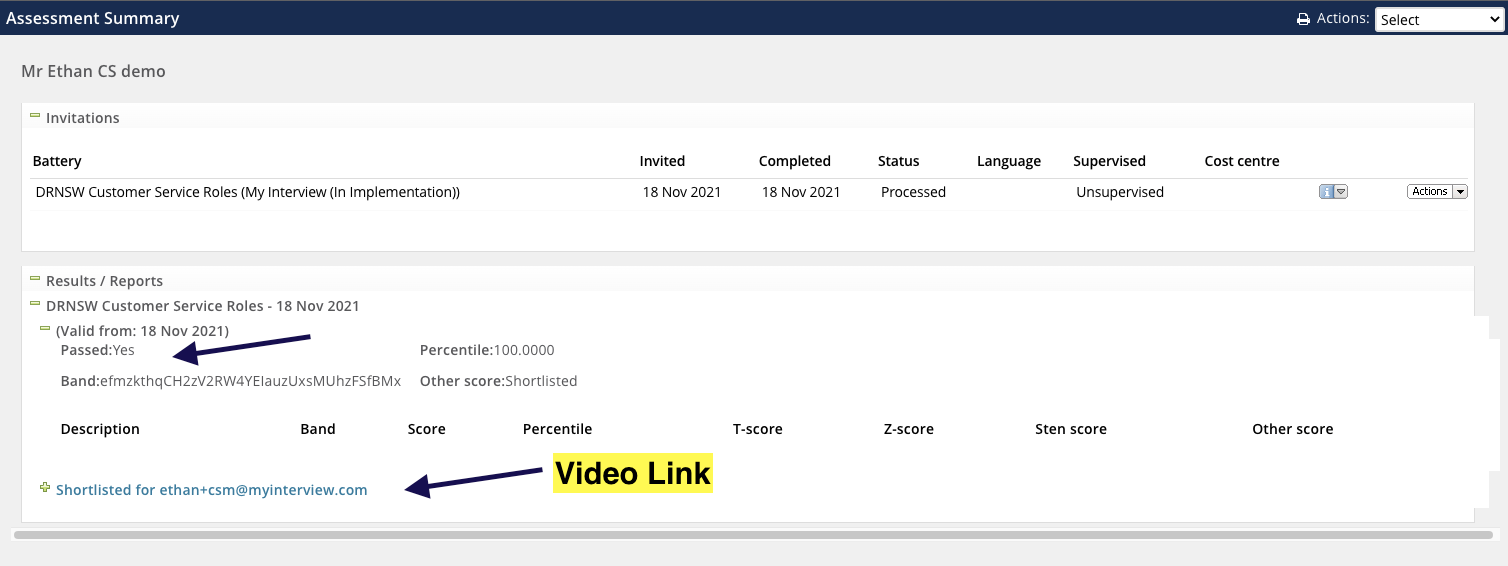Screen dimensions: 1508x566
Task: Collapse the Results / Reports section
Action: 35,280
